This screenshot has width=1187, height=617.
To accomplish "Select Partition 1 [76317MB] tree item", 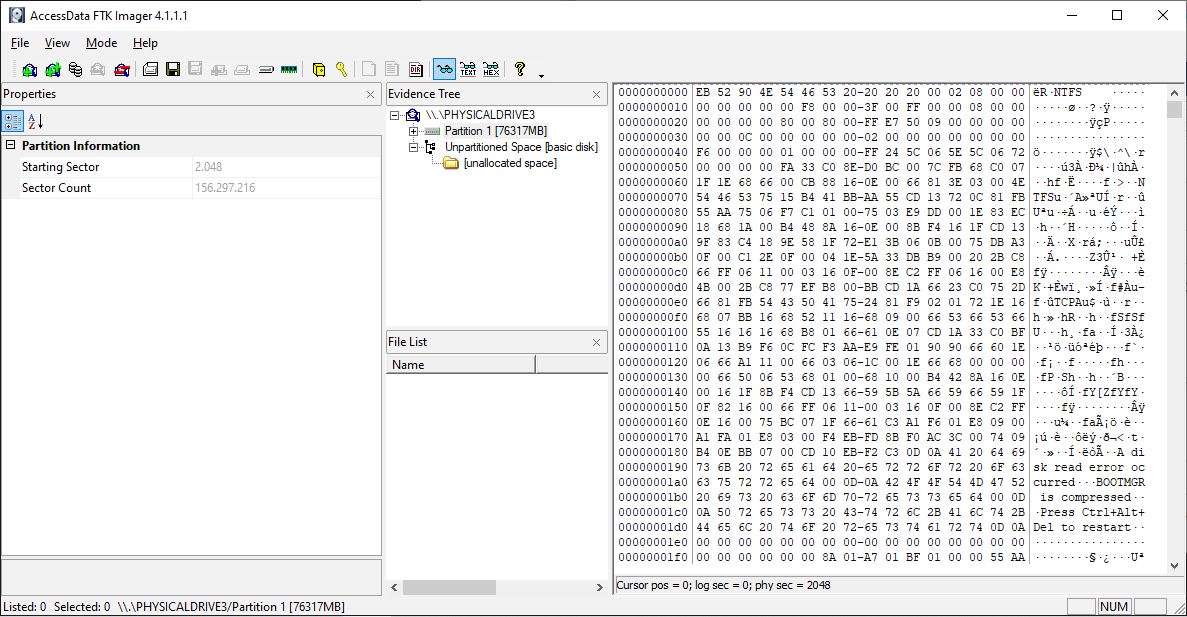I will click(496, 131).
